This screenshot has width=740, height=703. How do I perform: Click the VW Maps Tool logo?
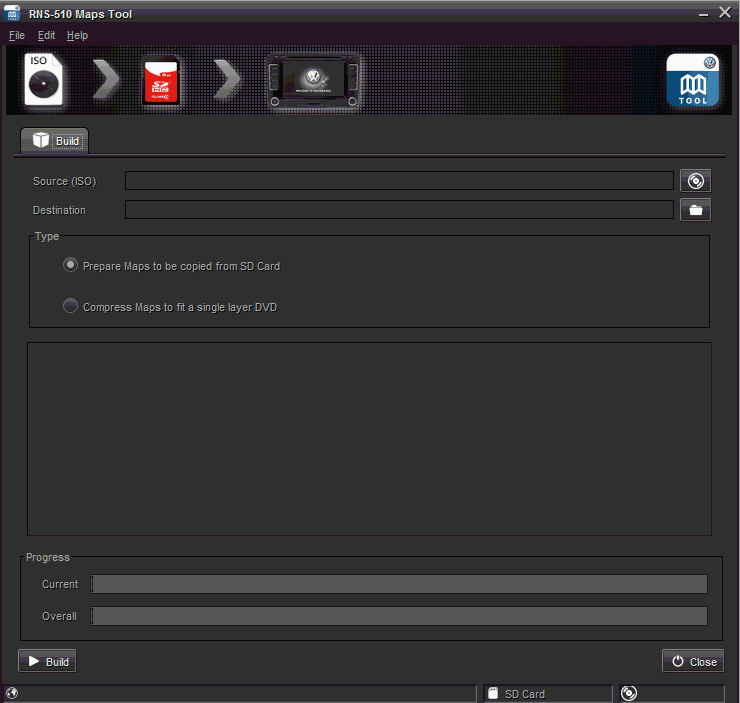point(693,81)
